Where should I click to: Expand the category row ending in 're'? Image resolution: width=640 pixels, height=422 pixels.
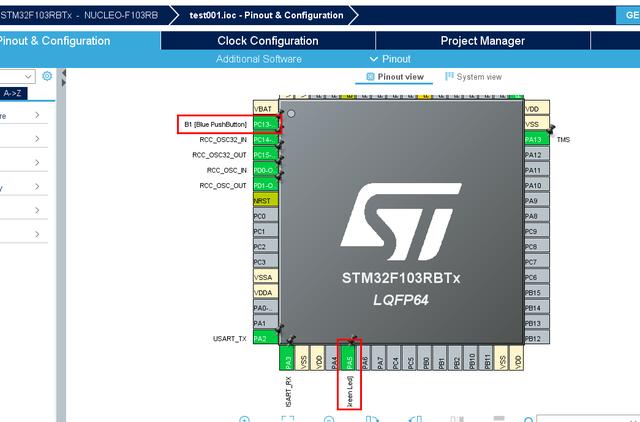[x=24, y=115]
